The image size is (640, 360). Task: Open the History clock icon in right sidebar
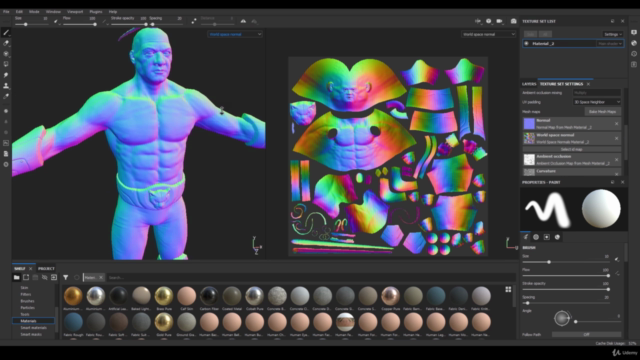point(634,54)
